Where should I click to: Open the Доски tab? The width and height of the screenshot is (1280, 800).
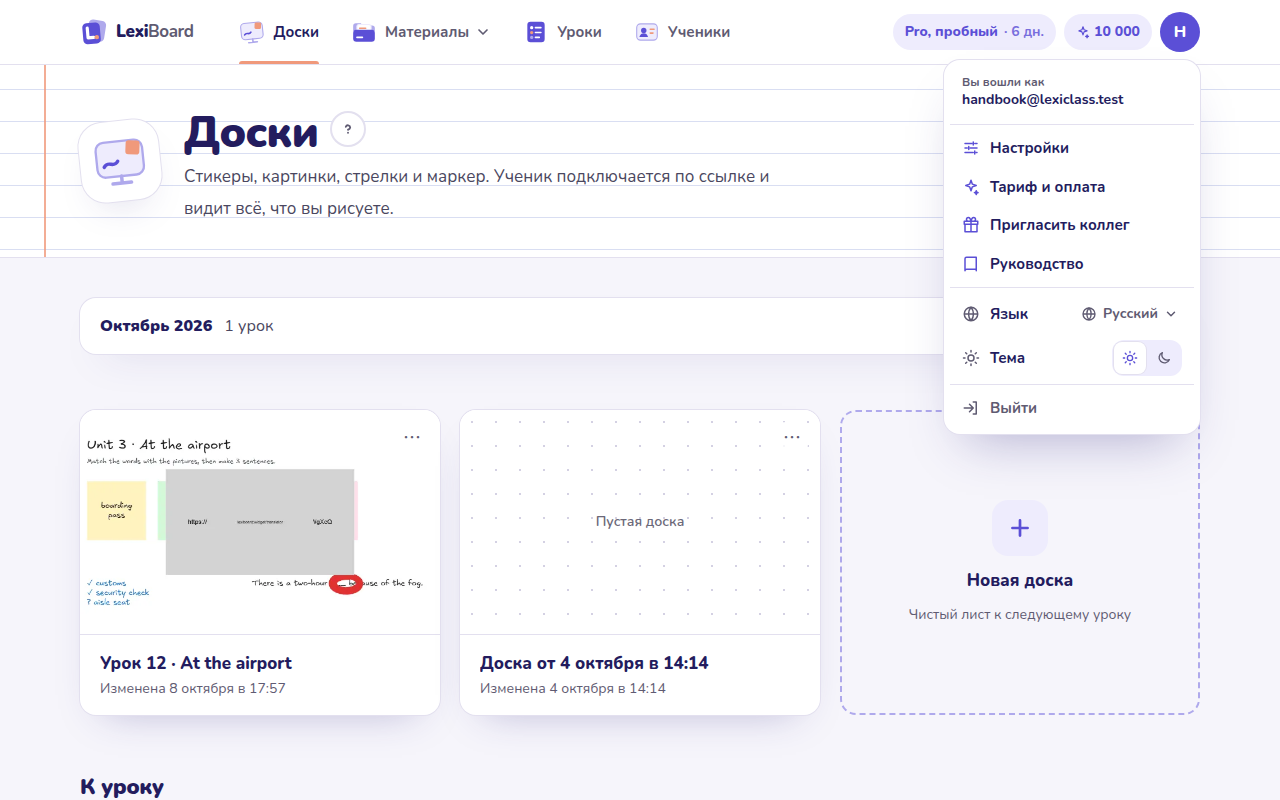279,32
